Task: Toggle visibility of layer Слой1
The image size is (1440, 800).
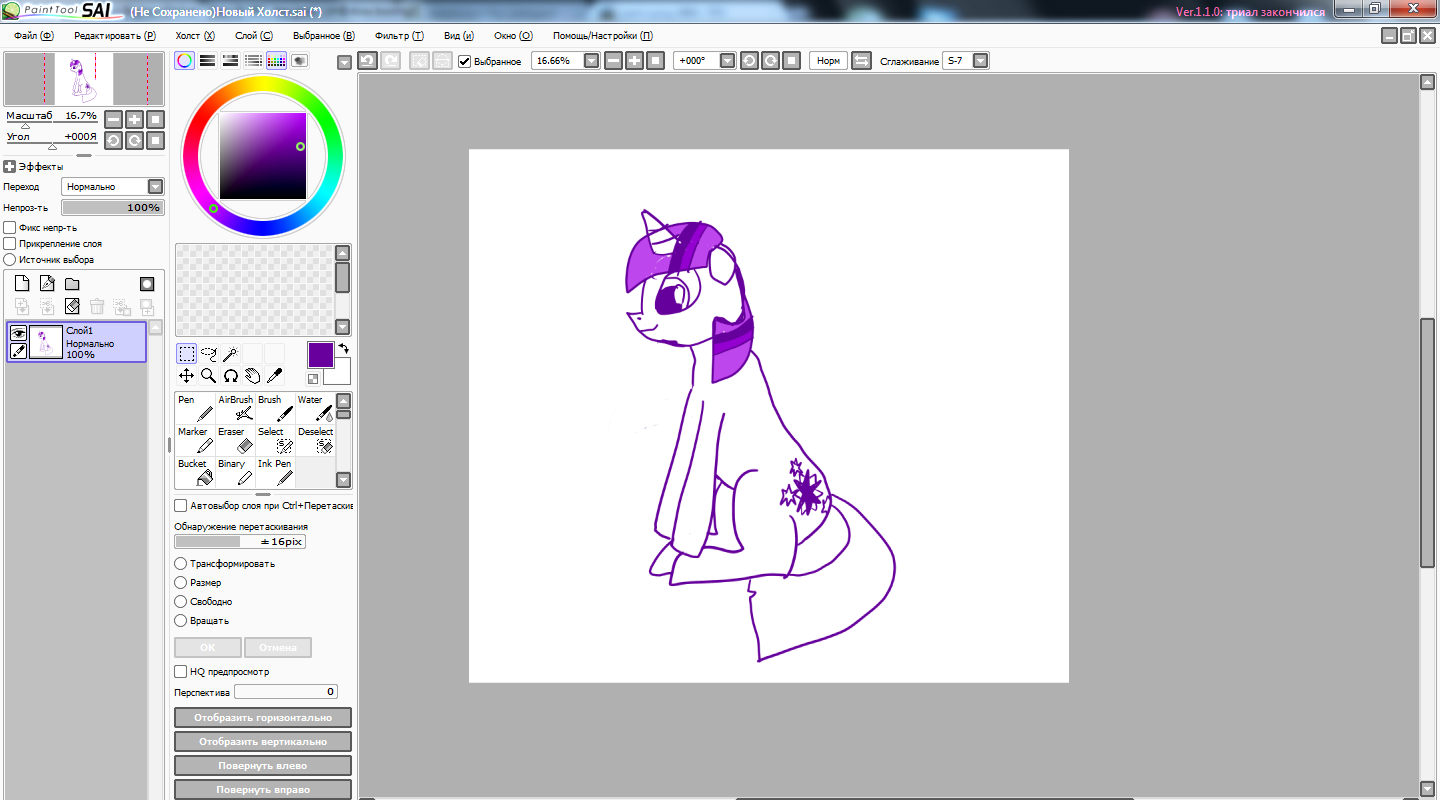Action: [x=18, y=333]
